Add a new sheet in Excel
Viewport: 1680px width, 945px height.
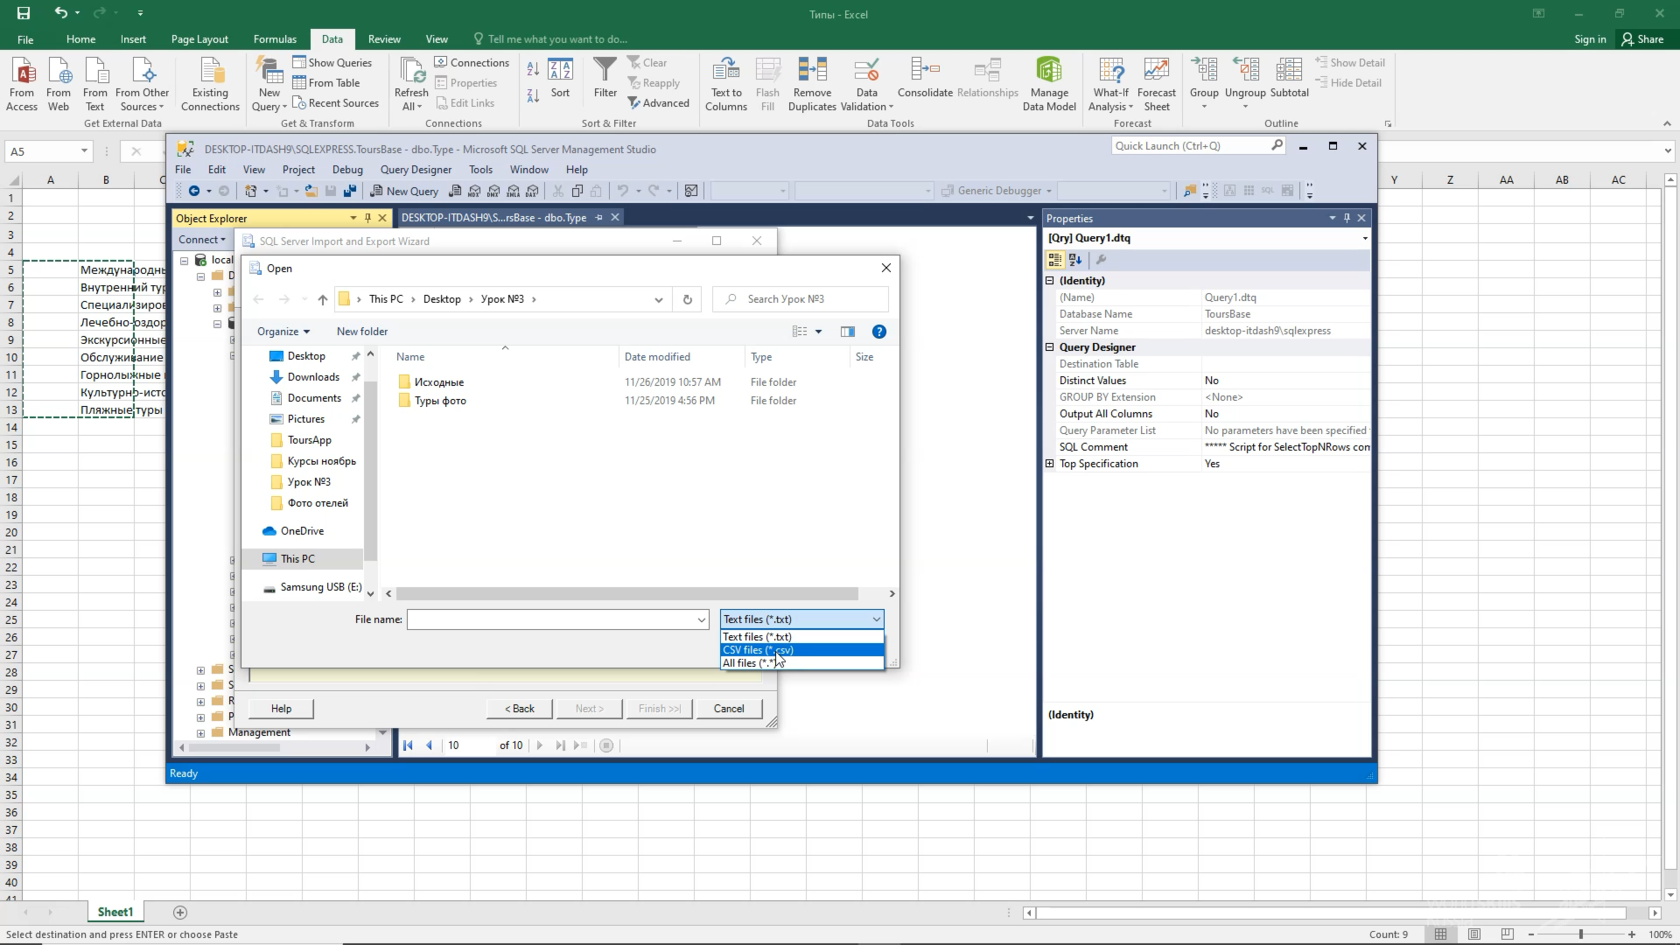point(180,912)
